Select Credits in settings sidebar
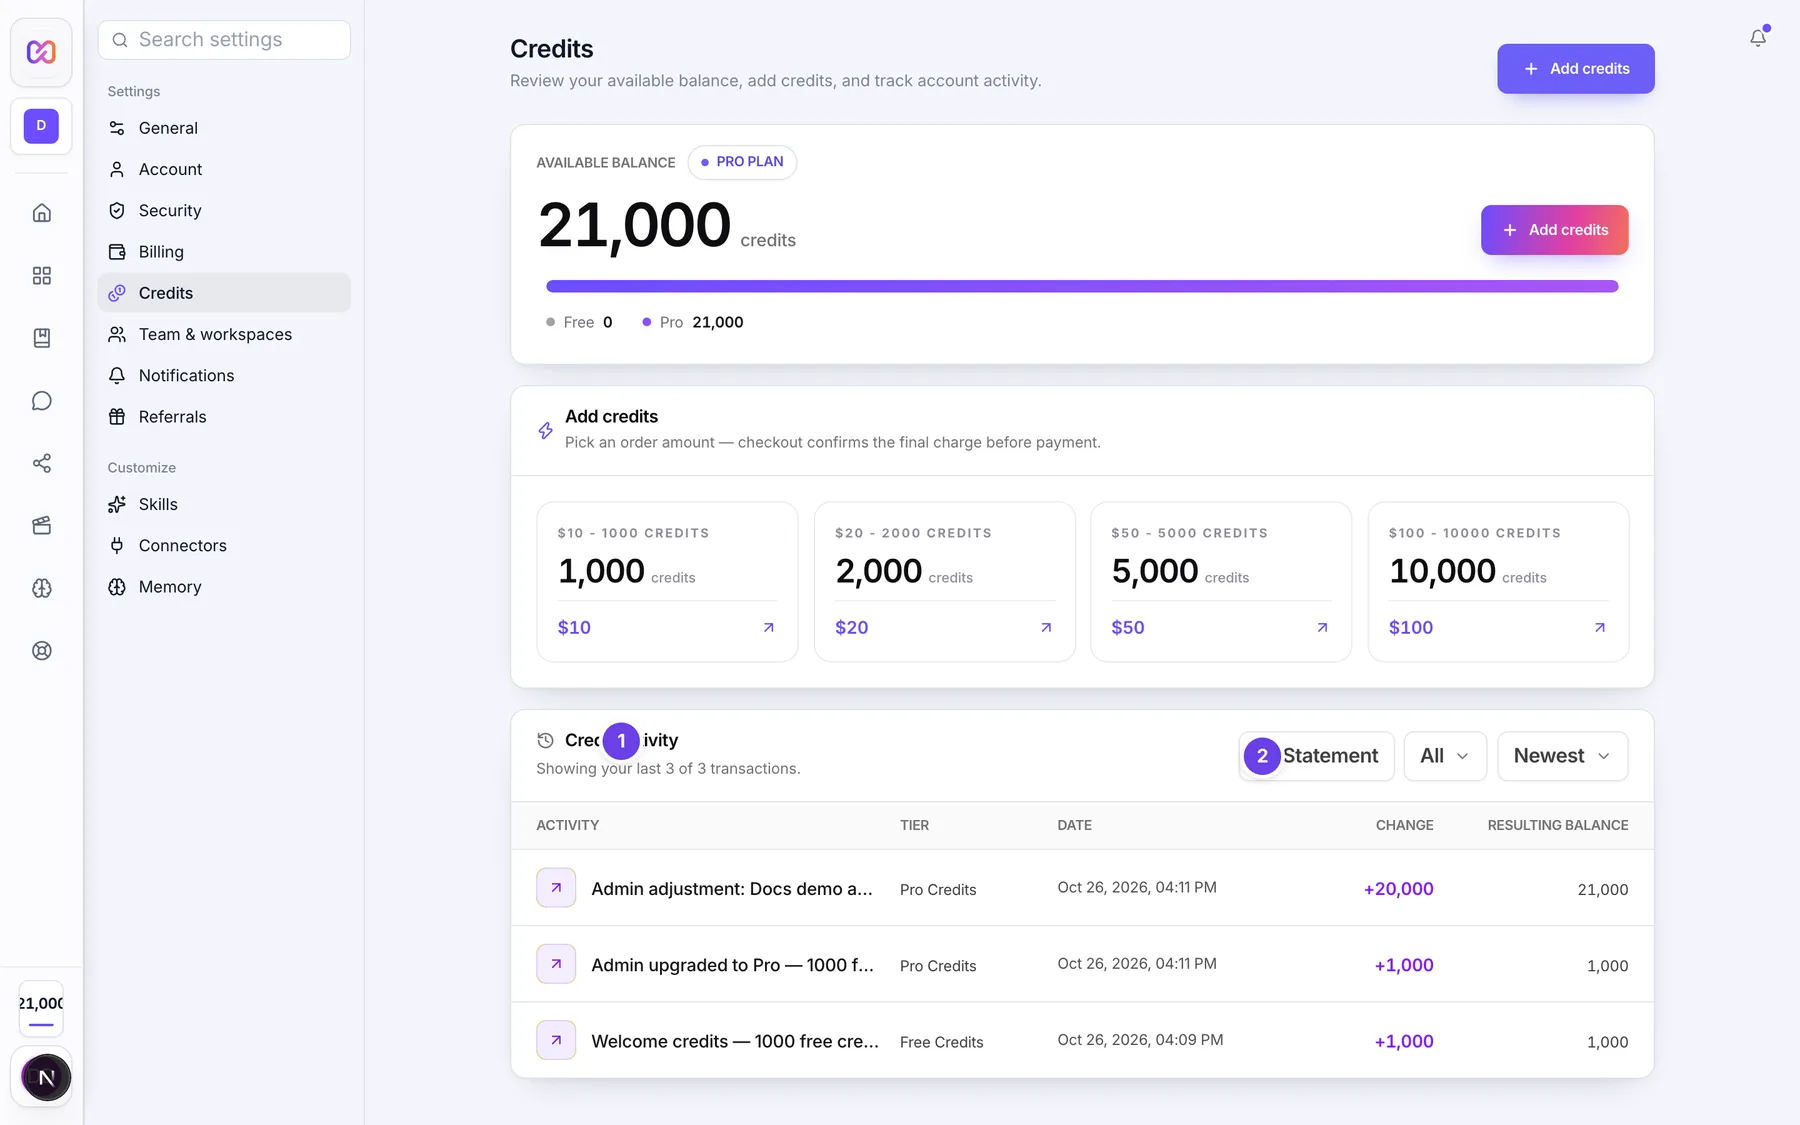The height and width of the screenshot is (1125, 1800). click(224, 293)
